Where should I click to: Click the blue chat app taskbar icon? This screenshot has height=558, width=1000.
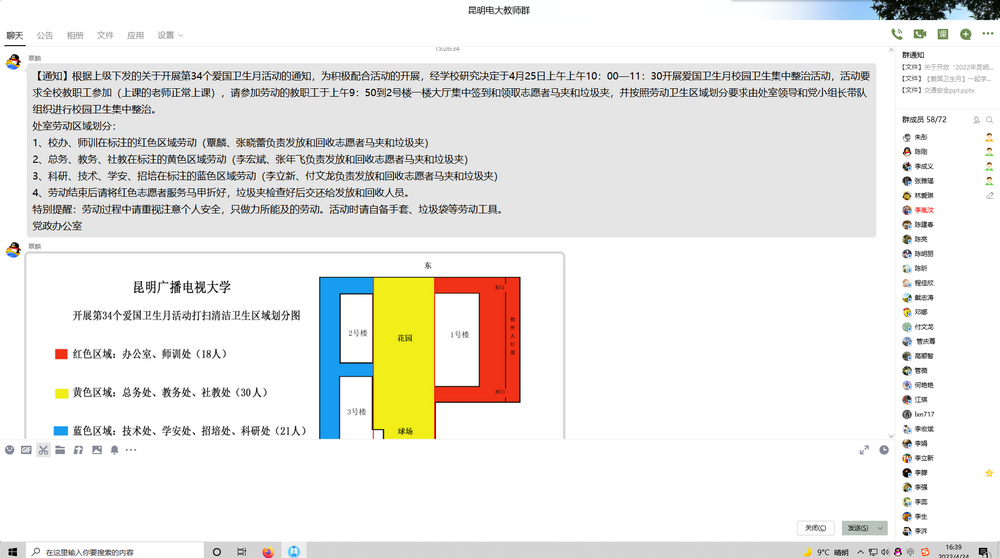pos(294,552)
